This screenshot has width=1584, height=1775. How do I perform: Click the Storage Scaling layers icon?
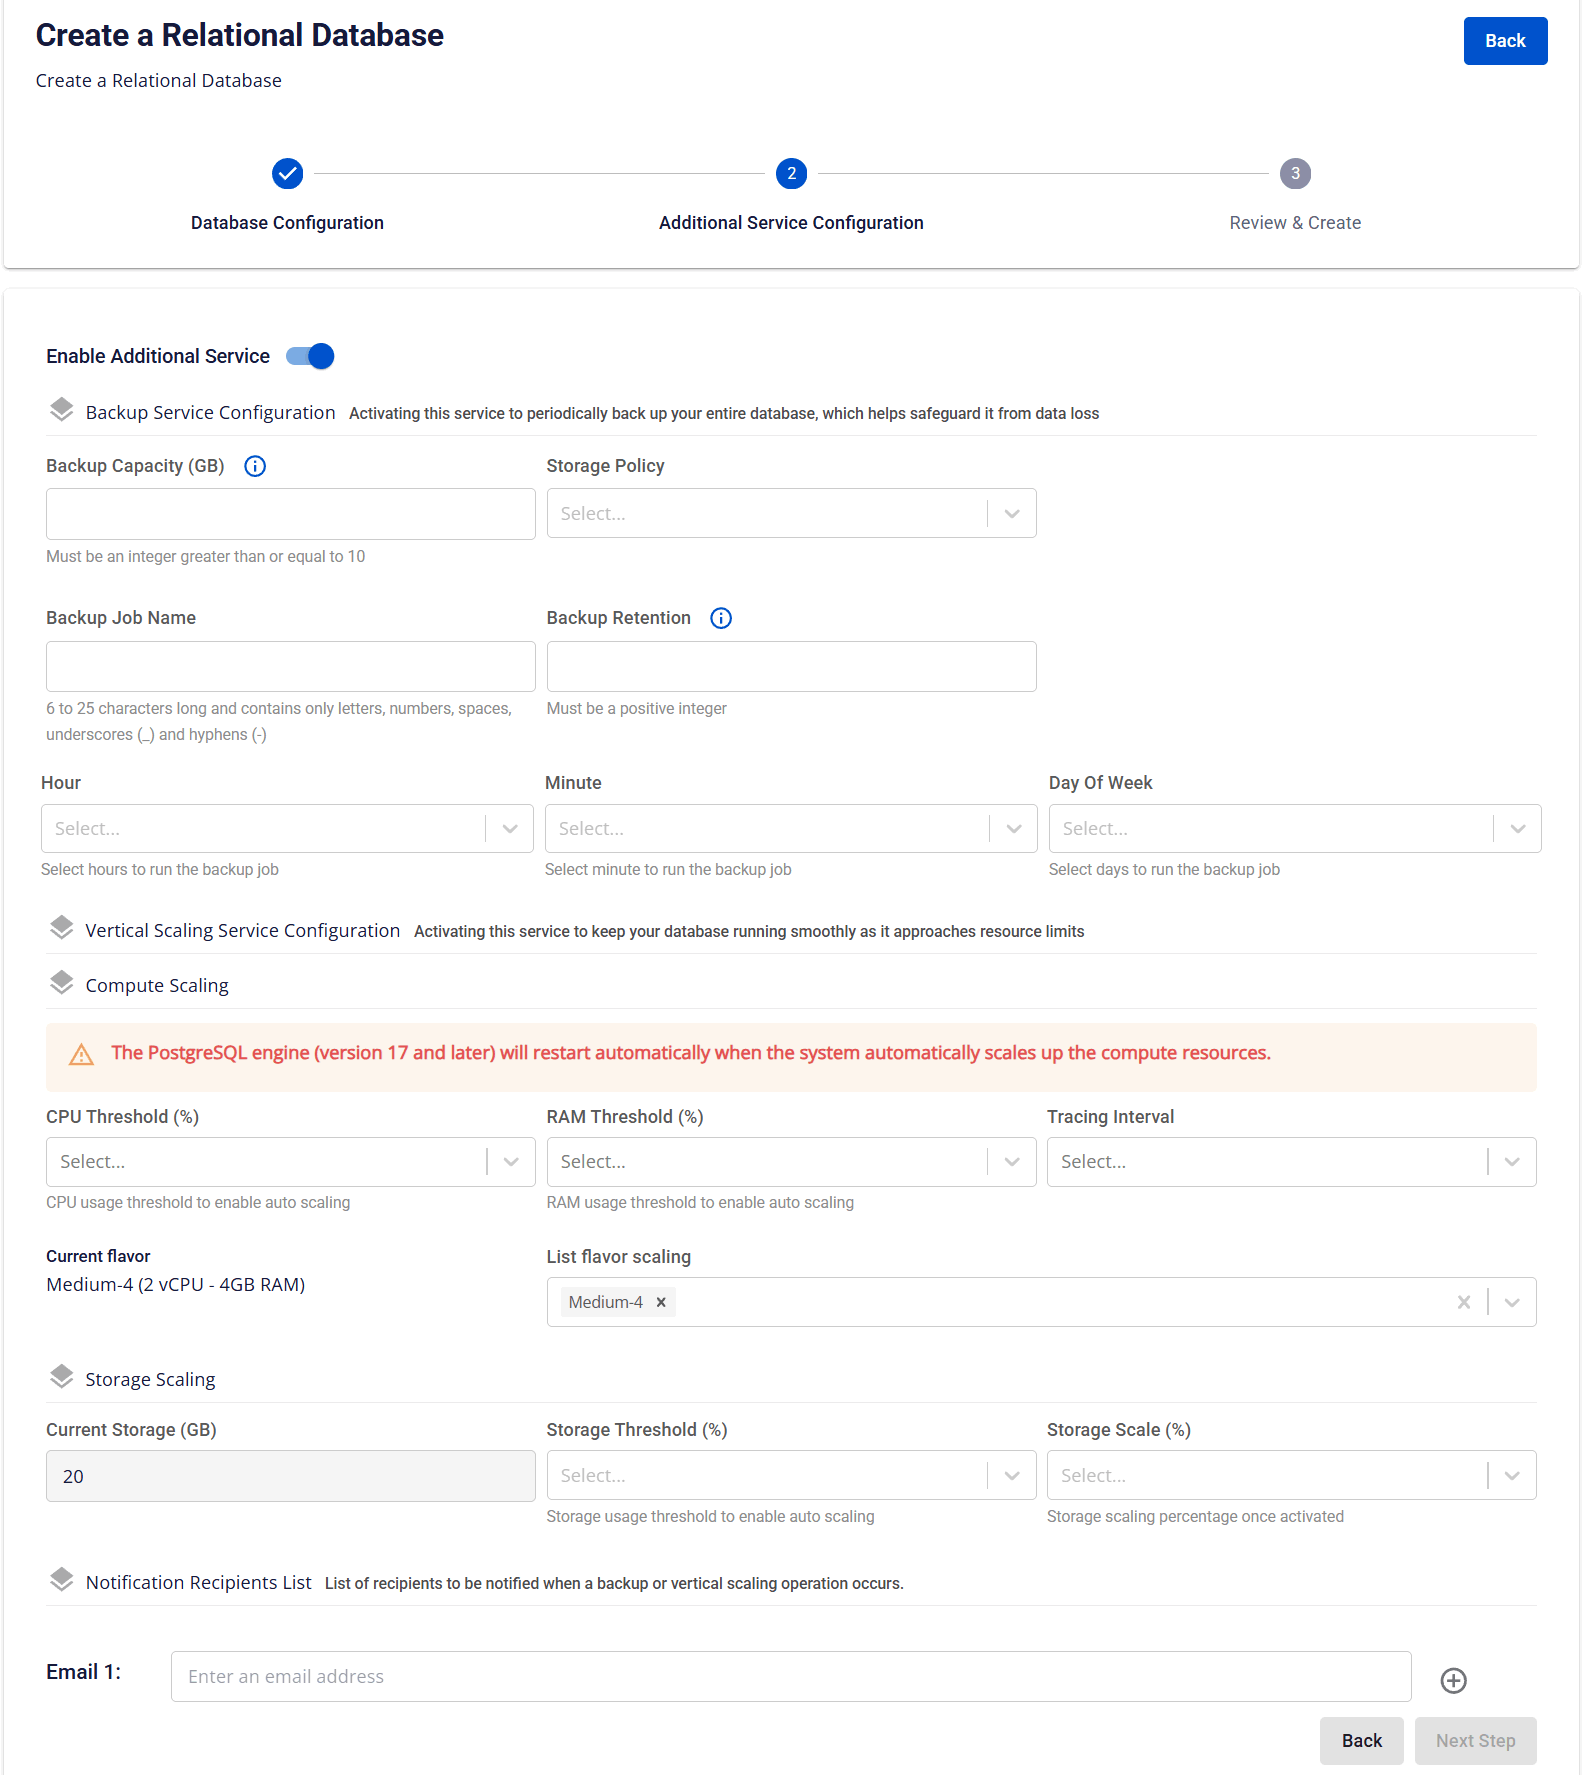coord(62,1377)
